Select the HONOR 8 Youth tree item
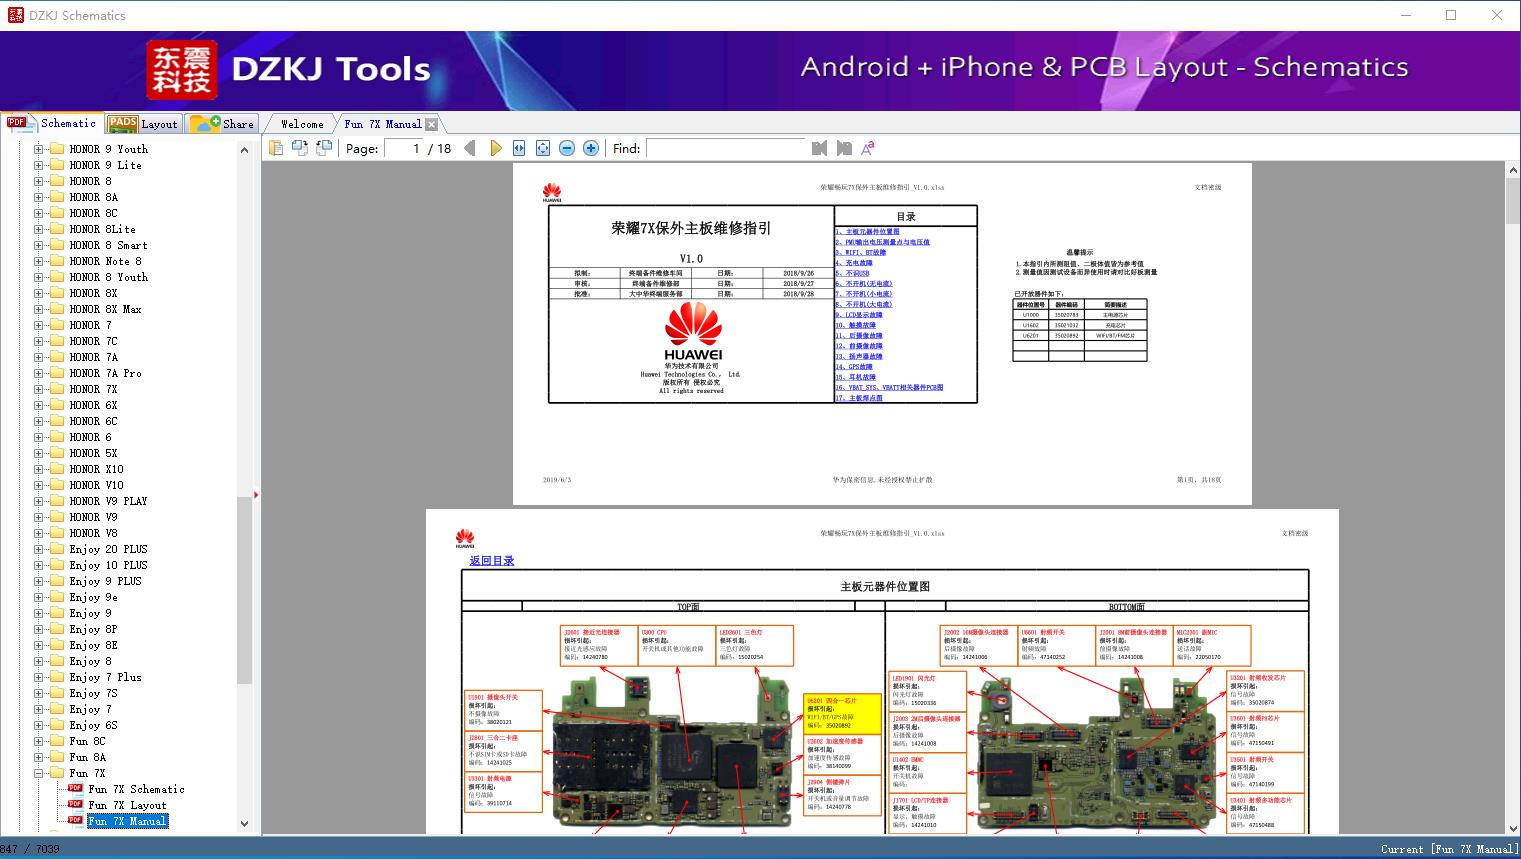 tap(108, 277)
